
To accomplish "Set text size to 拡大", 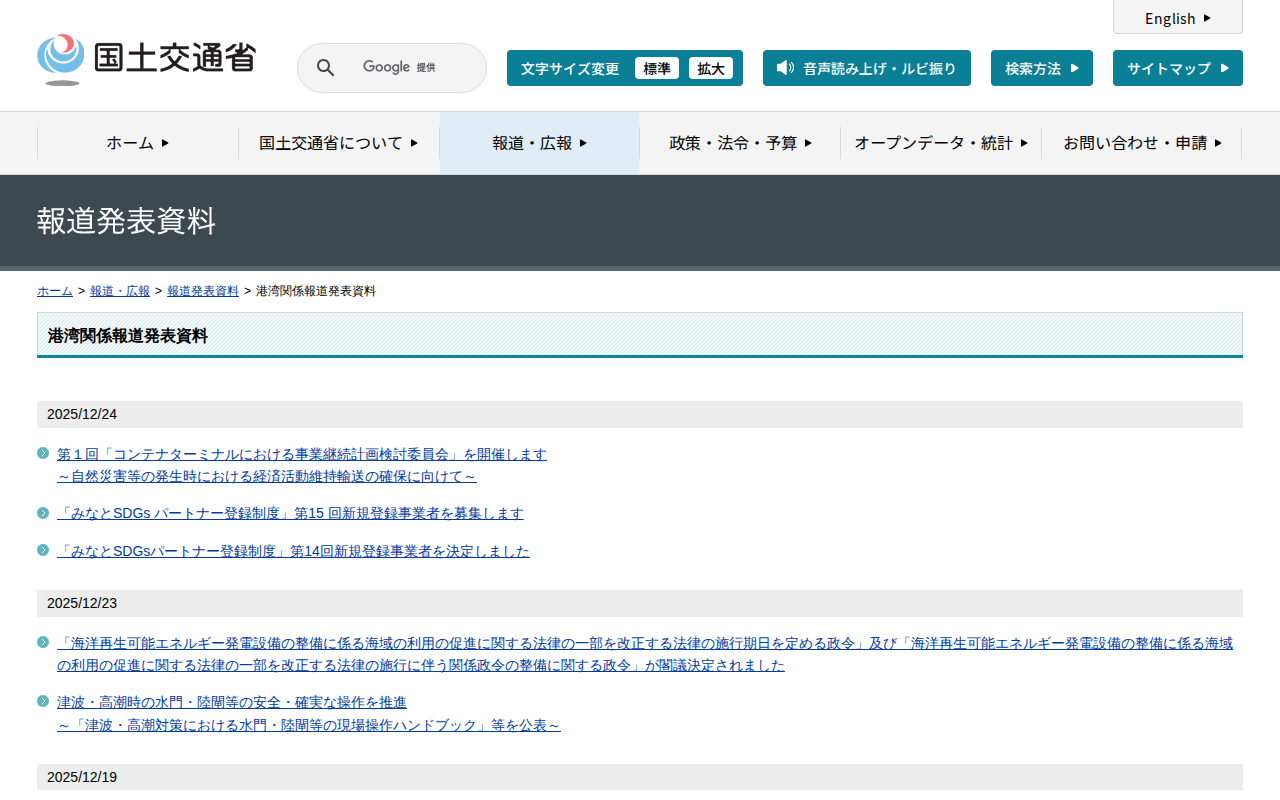I will (711, 68).
